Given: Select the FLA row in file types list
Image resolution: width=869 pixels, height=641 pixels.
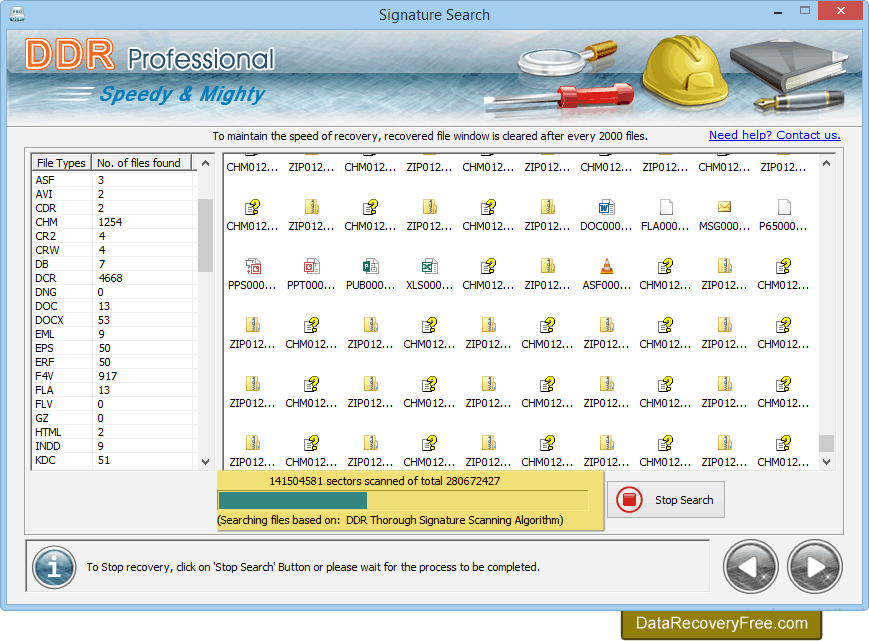Looking at the screenshot, I should 114,390.
